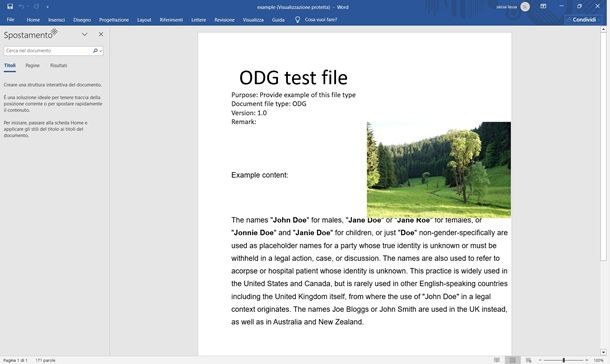Open the Spostamento pane options chevron
610x364 pixels.
(x=84, y=35)
